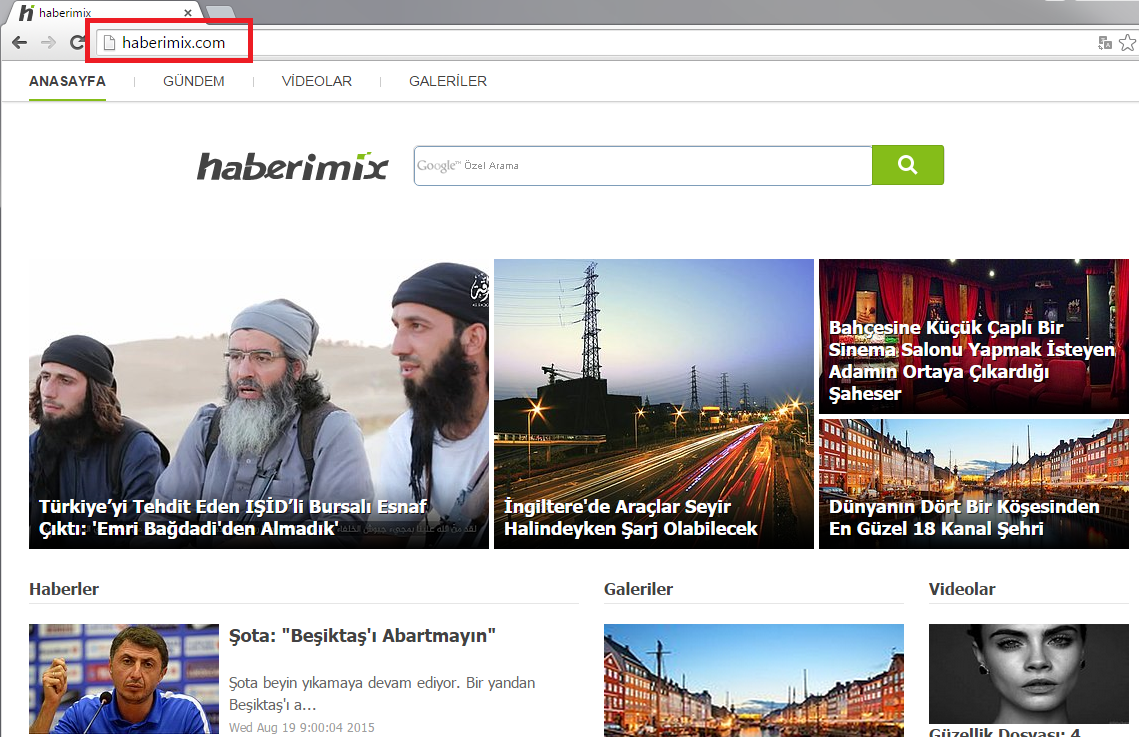Close the haberimix browser tab
Viewport: 1139px width, 737px height.
pyautogui.click(x=189, y=13)
